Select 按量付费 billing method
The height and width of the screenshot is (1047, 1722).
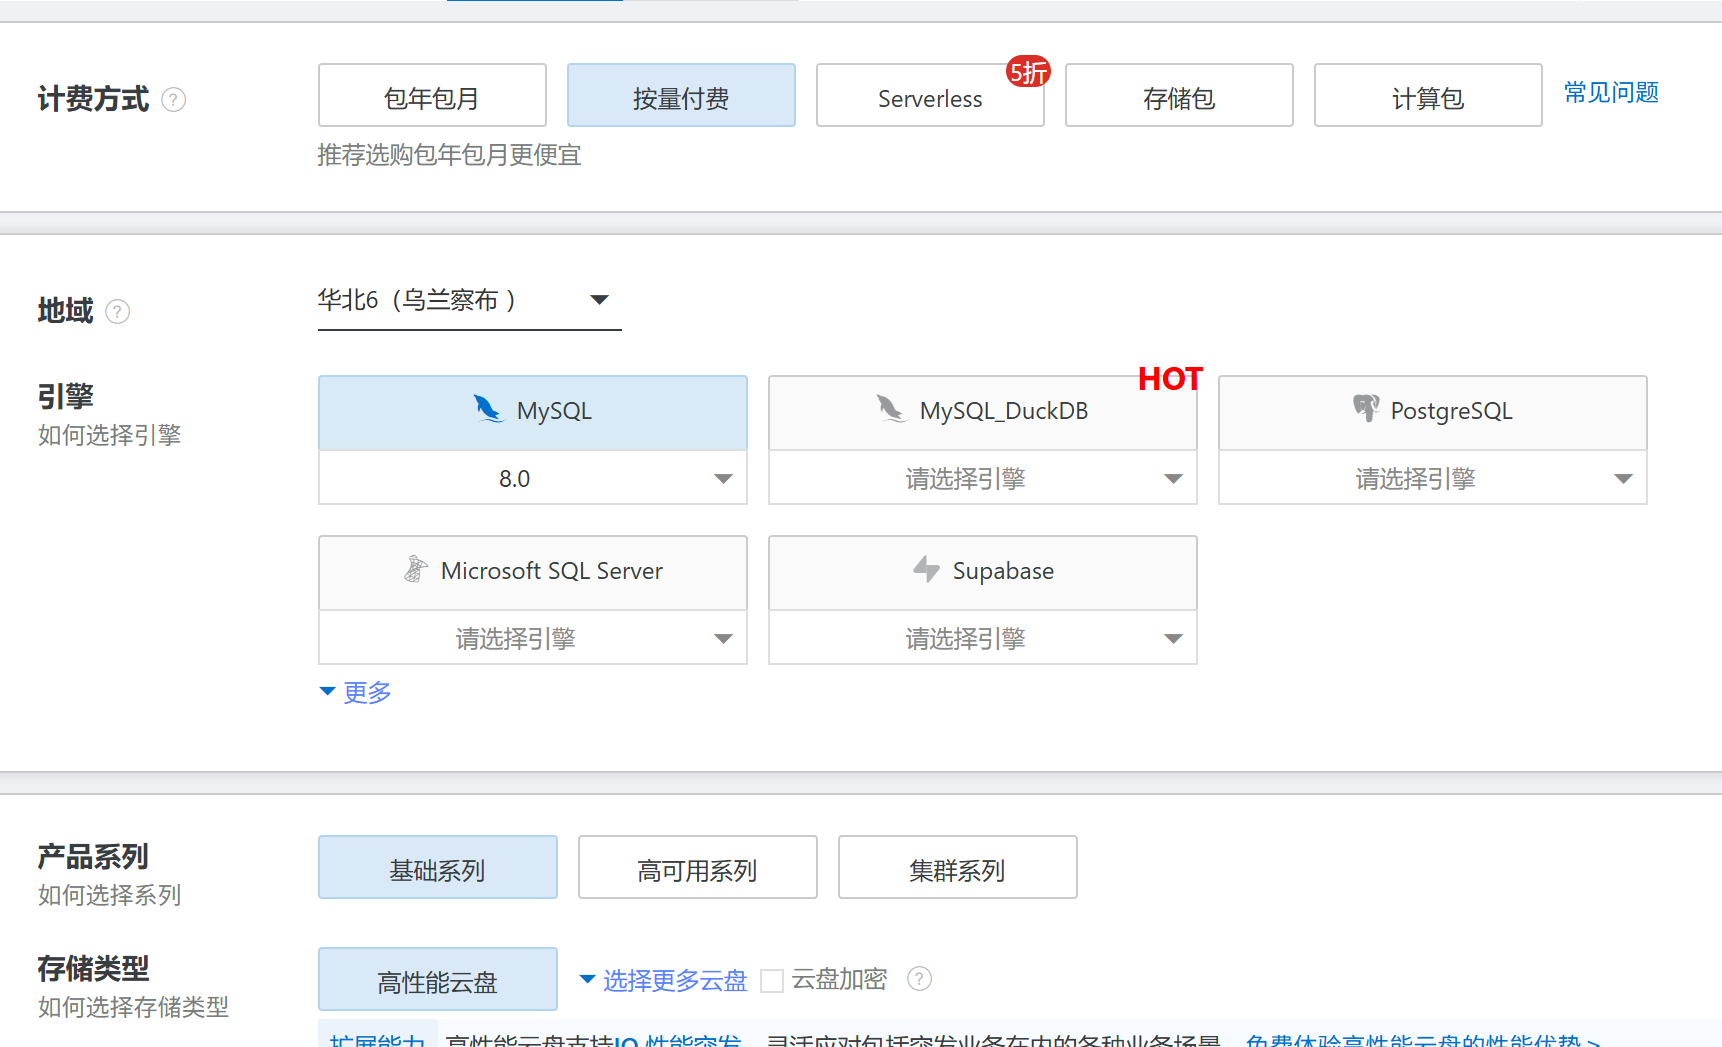click(681, 96)
